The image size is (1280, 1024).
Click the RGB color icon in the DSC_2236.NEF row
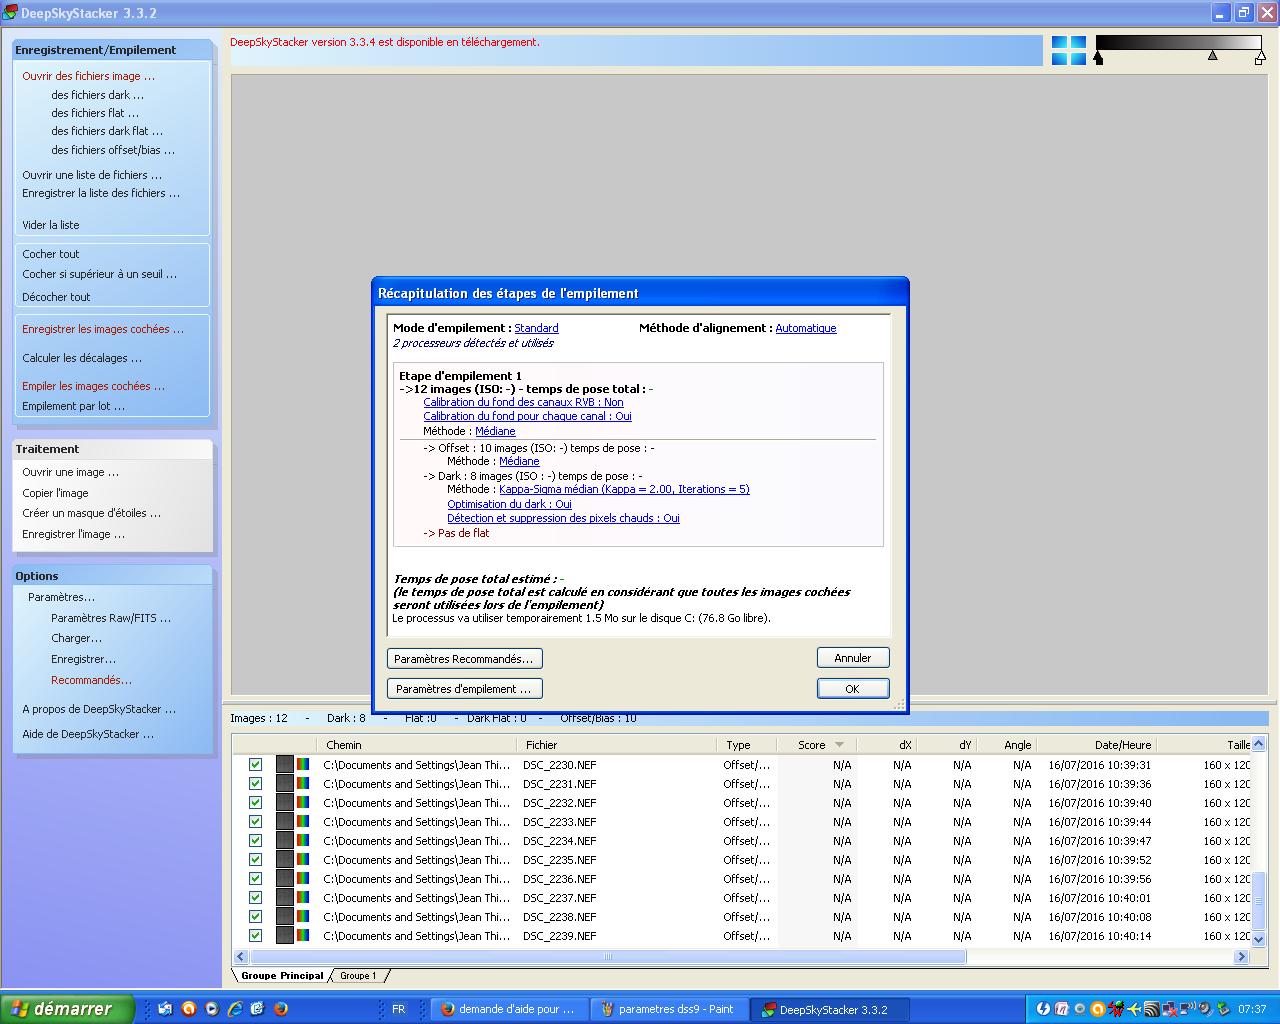(303, 879)
